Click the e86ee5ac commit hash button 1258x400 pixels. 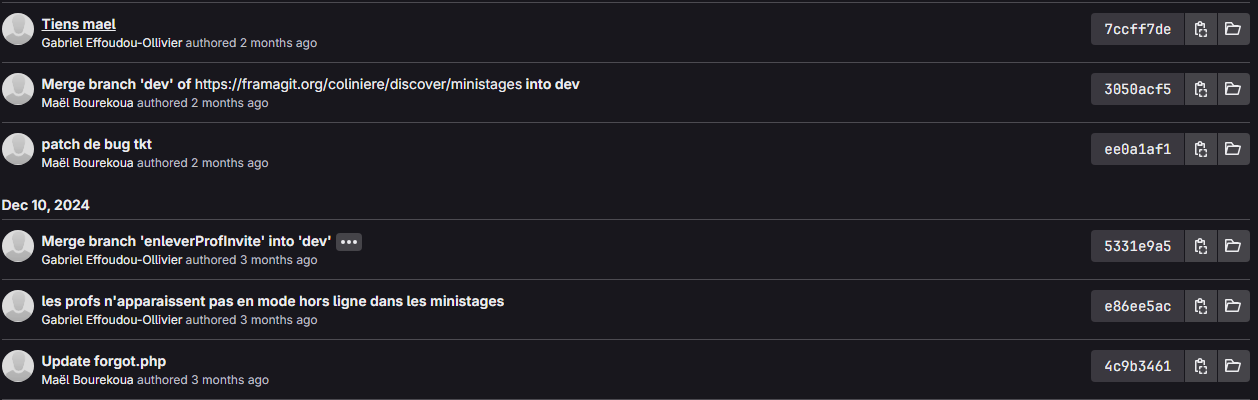click(1137, 305)
